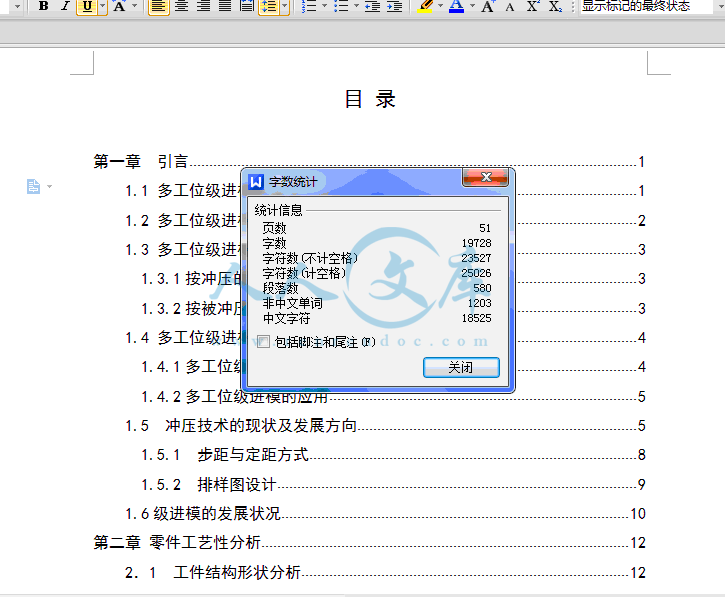Shrink font size
The image size is (725, 597).
pos(510,6)
